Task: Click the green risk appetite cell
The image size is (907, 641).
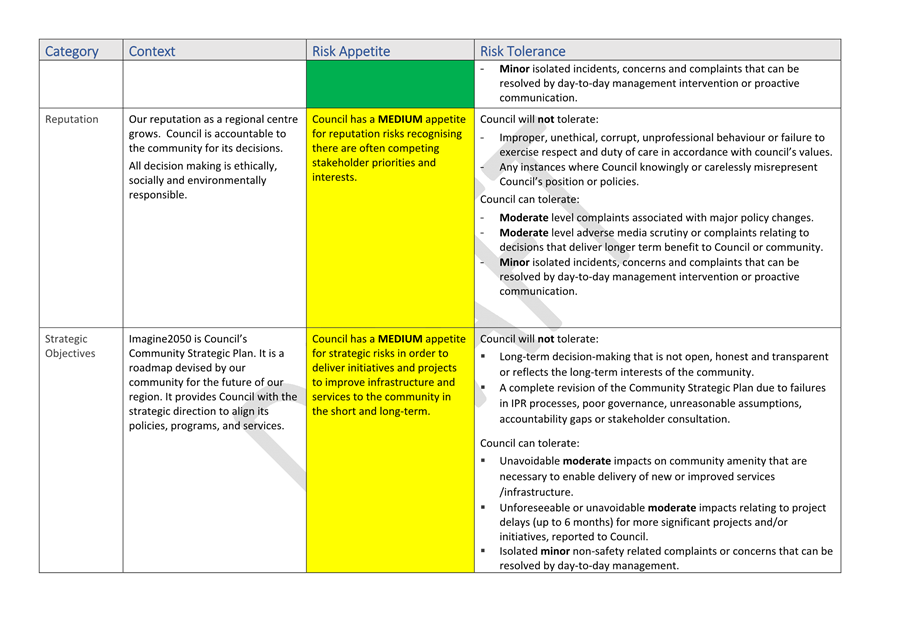Action: coord(390,84)
